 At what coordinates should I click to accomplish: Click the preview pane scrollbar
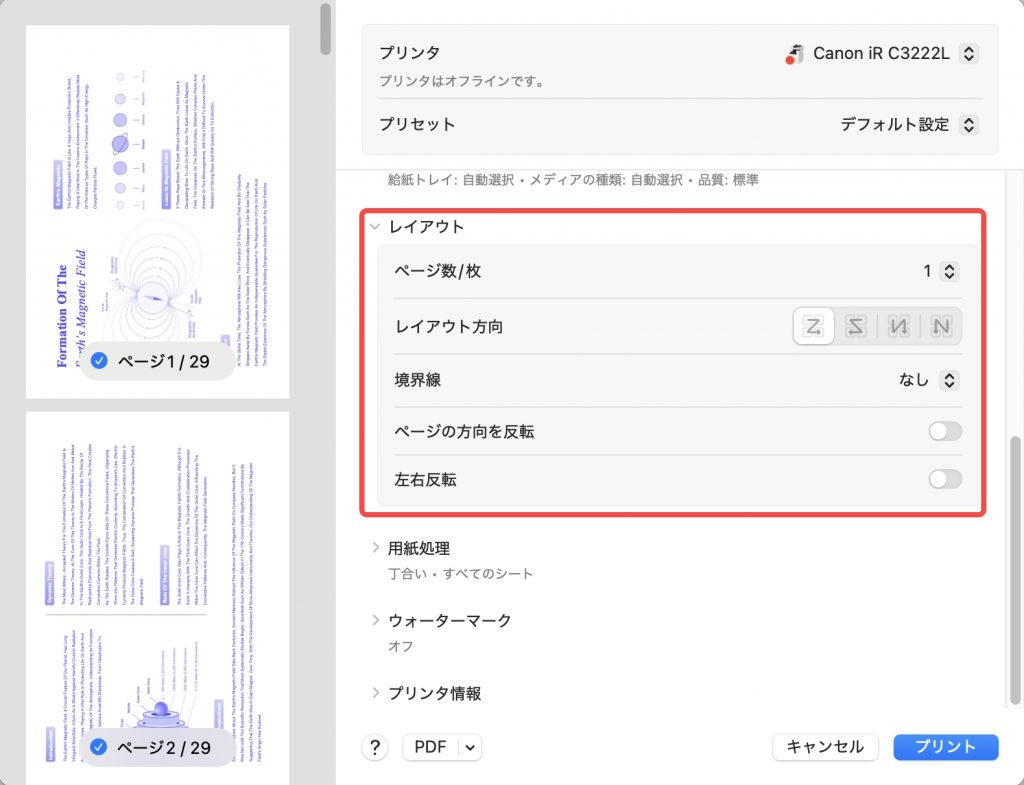[325, 29]
